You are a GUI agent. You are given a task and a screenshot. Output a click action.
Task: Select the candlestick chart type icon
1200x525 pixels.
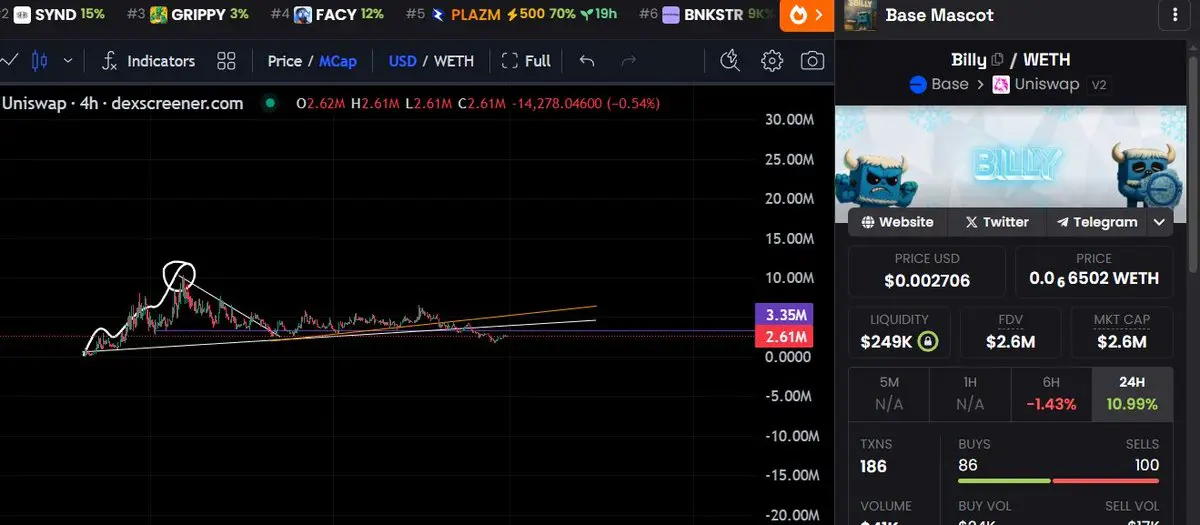[39, 60]
